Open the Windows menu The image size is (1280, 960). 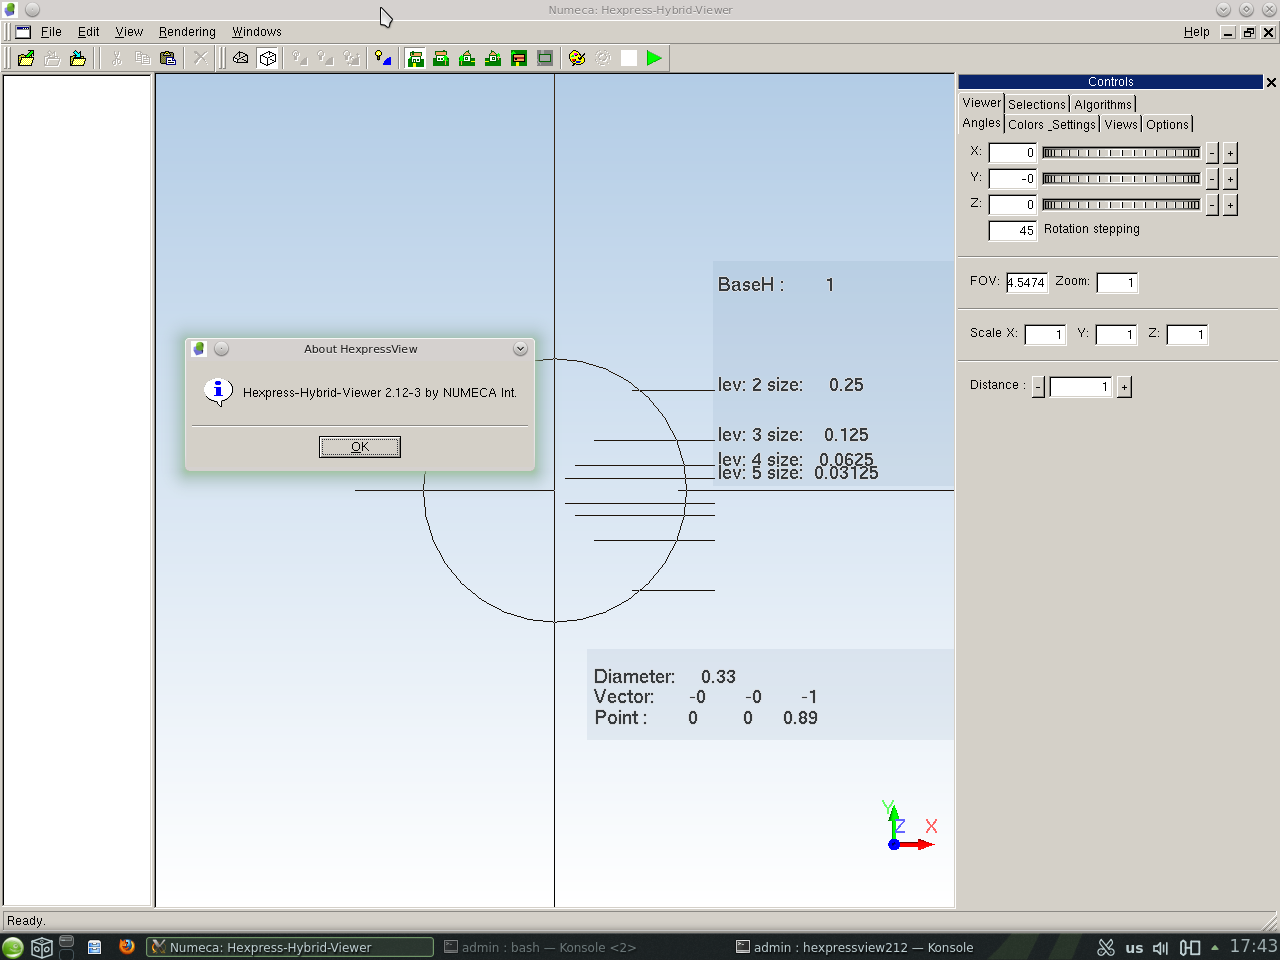pos(257,32)
